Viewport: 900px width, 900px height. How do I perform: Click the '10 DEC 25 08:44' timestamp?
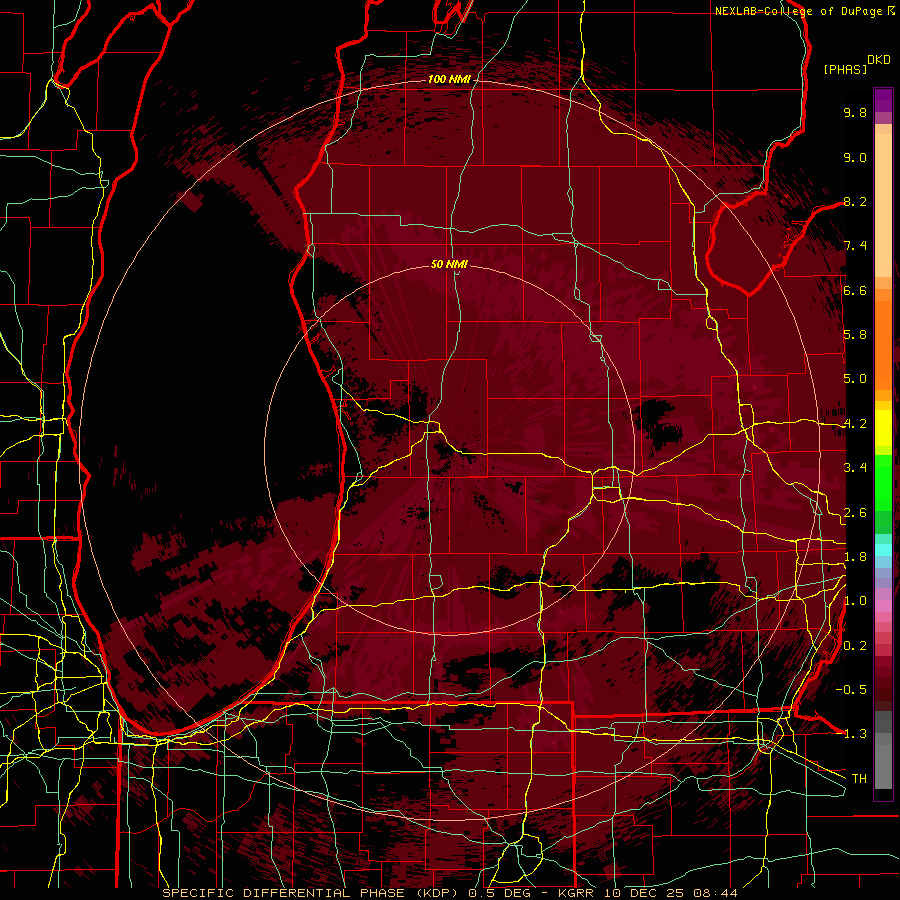click(x=672, y=893)
